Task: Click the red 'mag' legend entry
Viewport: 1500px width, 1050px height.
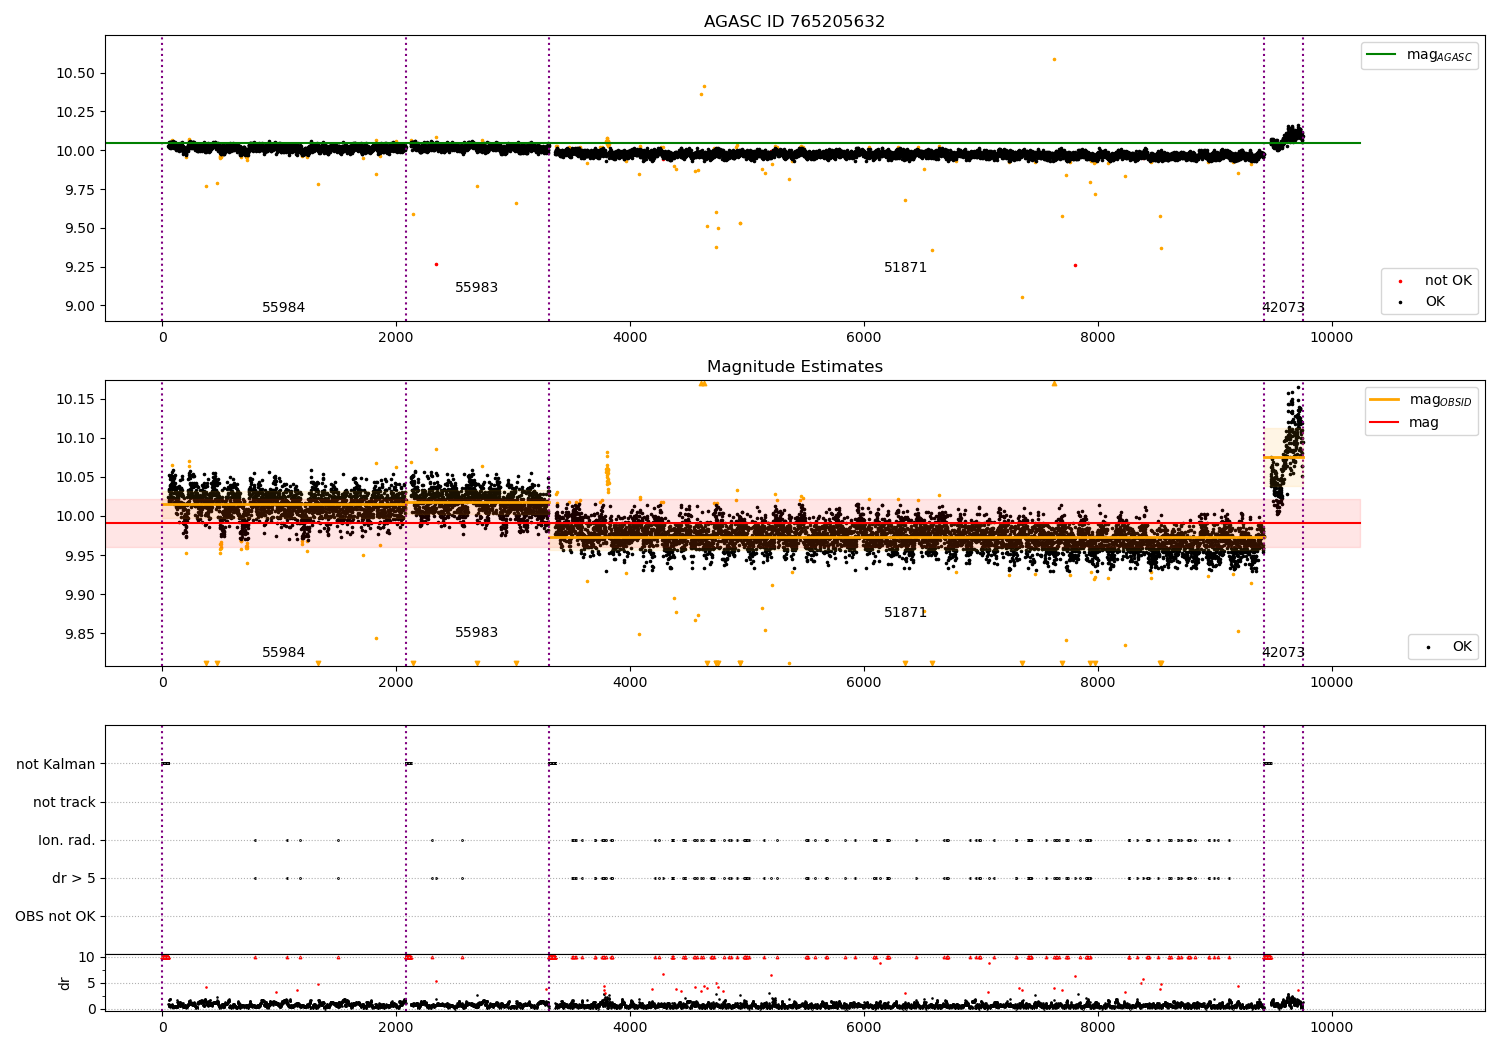Action: pos(1405,422)
